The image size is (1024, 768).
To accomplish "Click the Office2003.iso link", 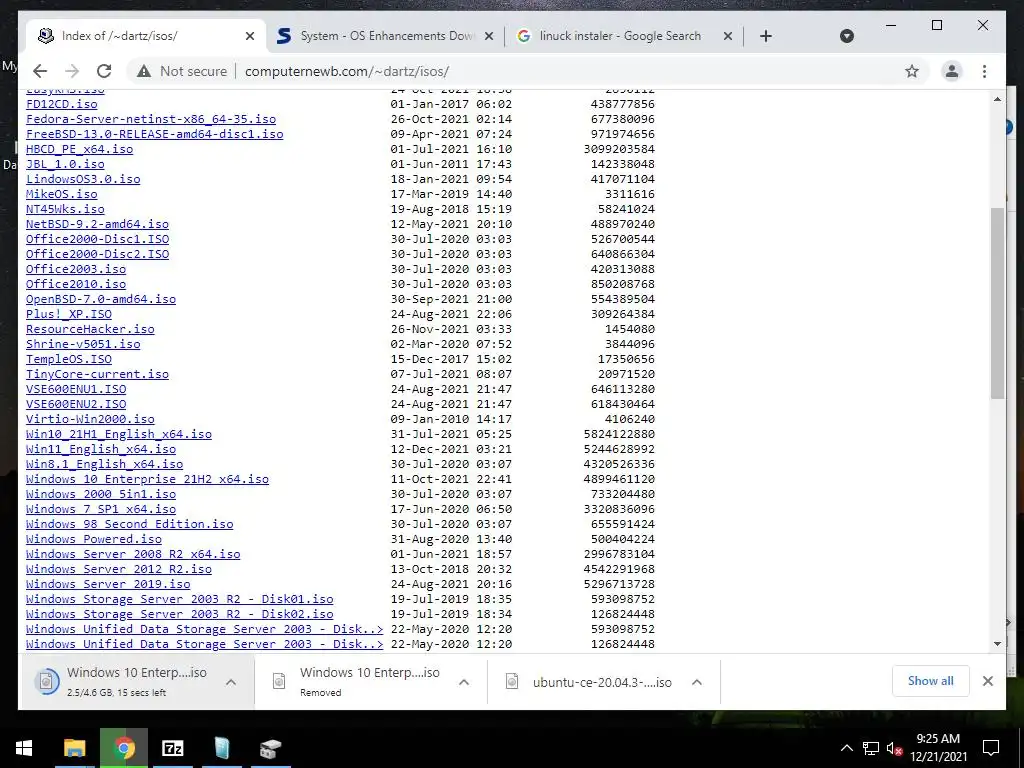I will 76,269.
